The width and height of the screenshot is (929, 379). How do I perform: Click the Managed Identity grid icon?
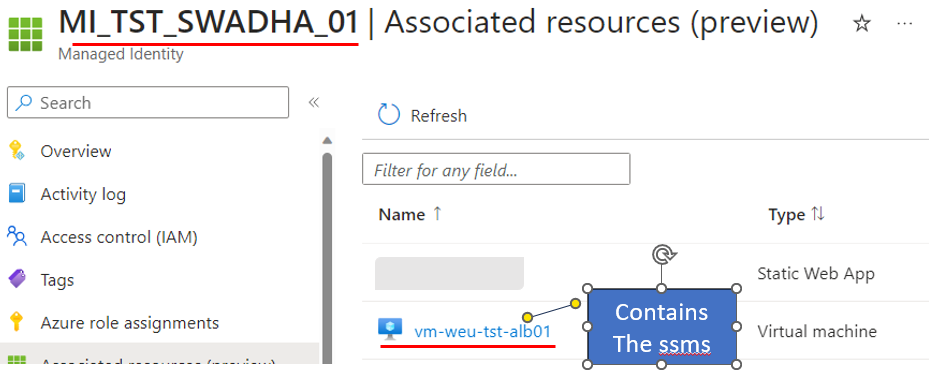(25, 34)
